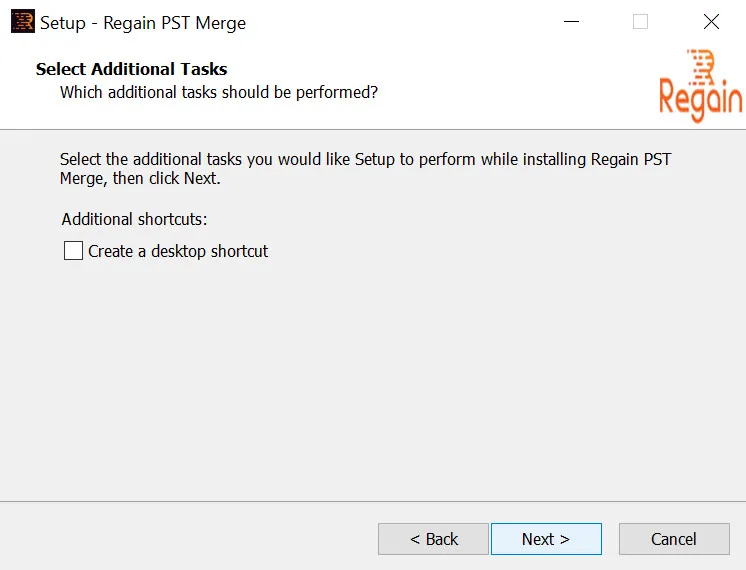746x570 pixels.
Task: Go to previous step with Back
Action: (433, 539)
